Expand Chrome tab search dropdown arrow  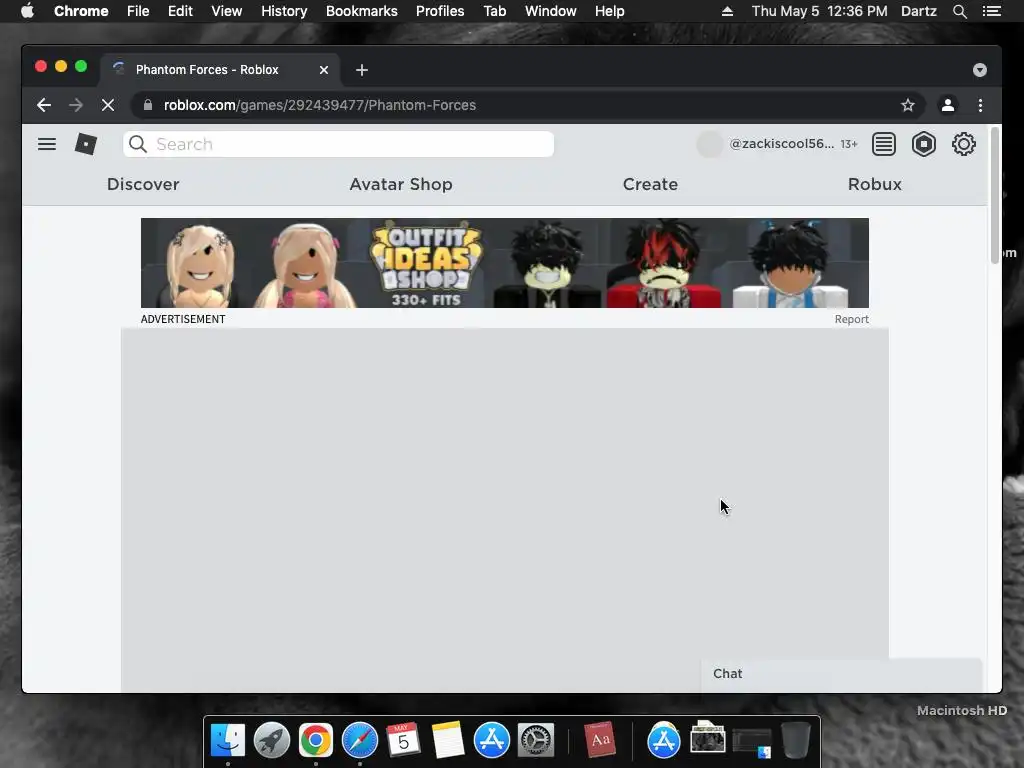(980, 70)
